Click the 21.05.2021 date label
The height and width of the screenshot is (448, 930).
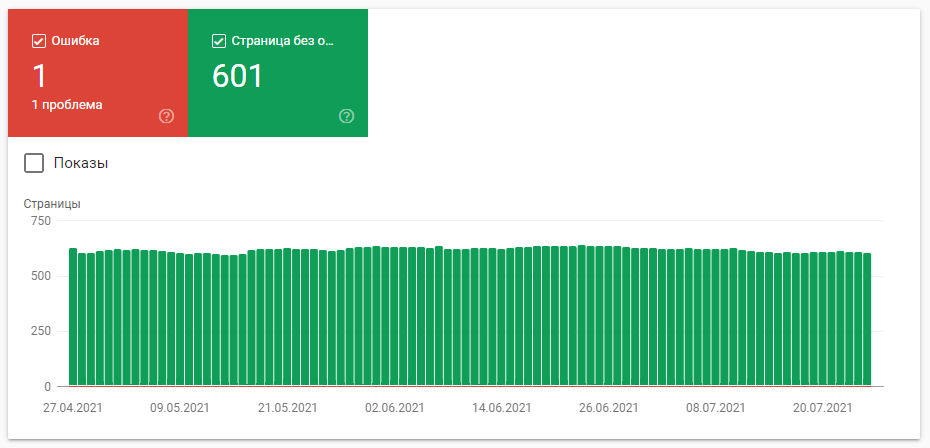[x=287, y=408]
